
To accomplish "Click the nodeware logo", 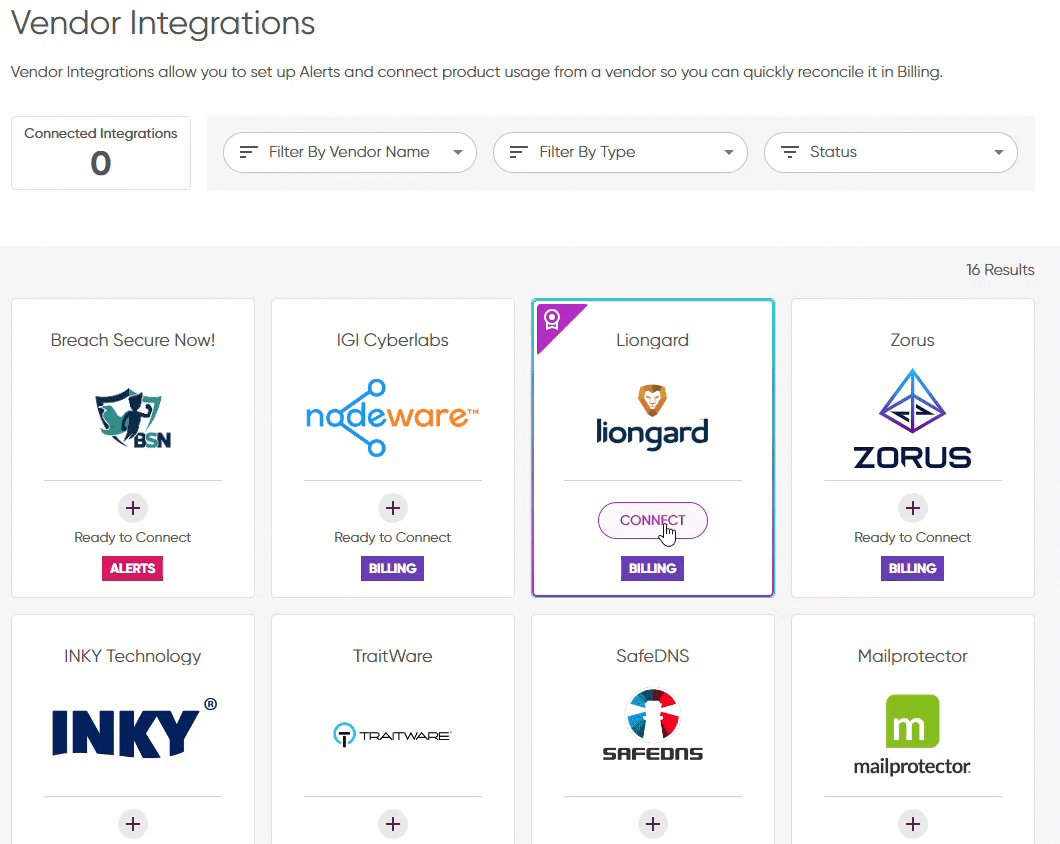I will 392,417.
